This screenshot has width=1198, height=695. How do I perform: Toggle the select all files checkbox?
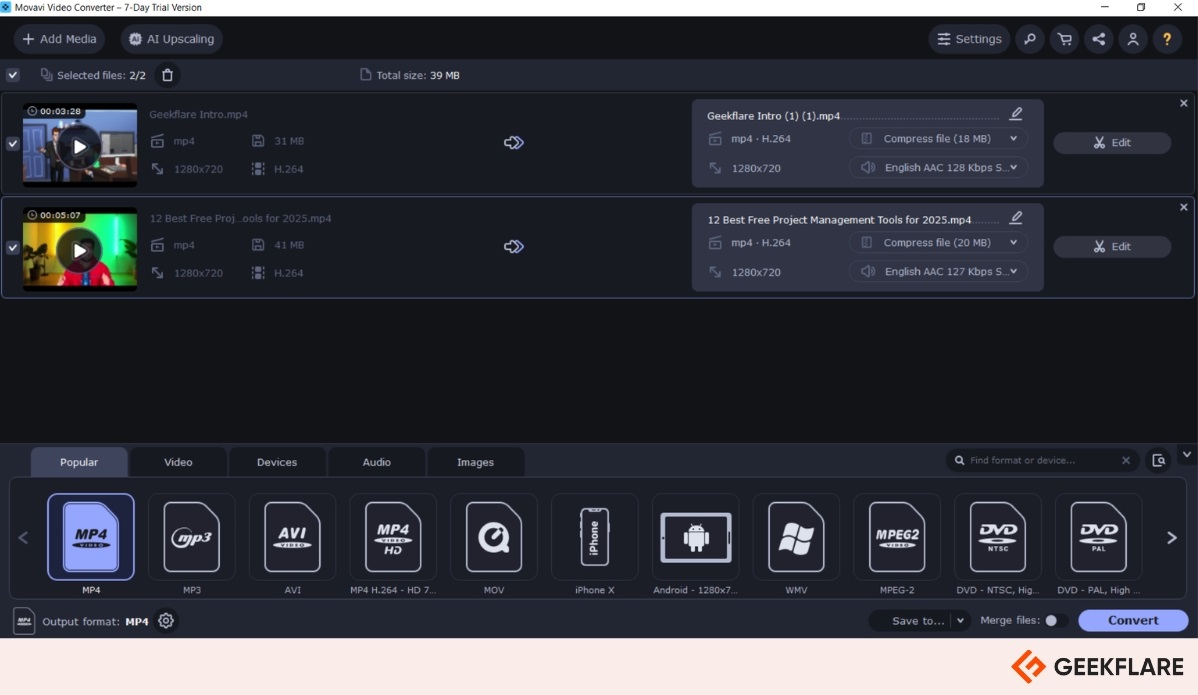pos(13,75)
